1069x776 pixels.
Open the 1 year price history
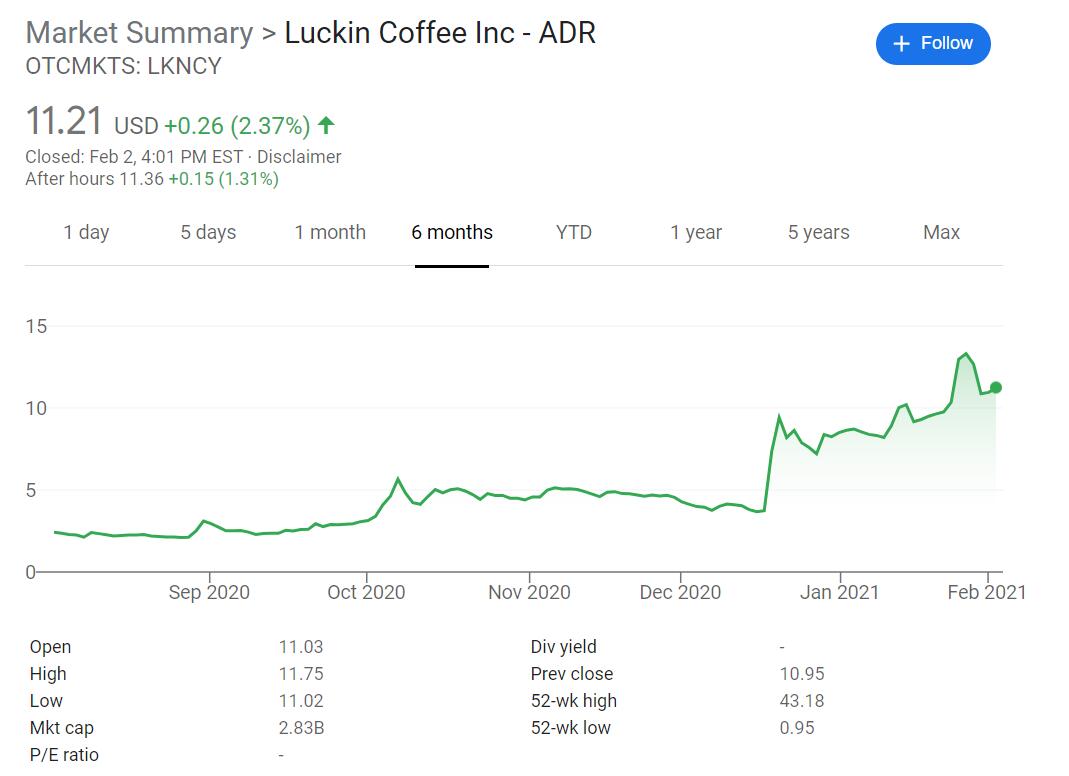pyautogui.click(x=695, y=232)
